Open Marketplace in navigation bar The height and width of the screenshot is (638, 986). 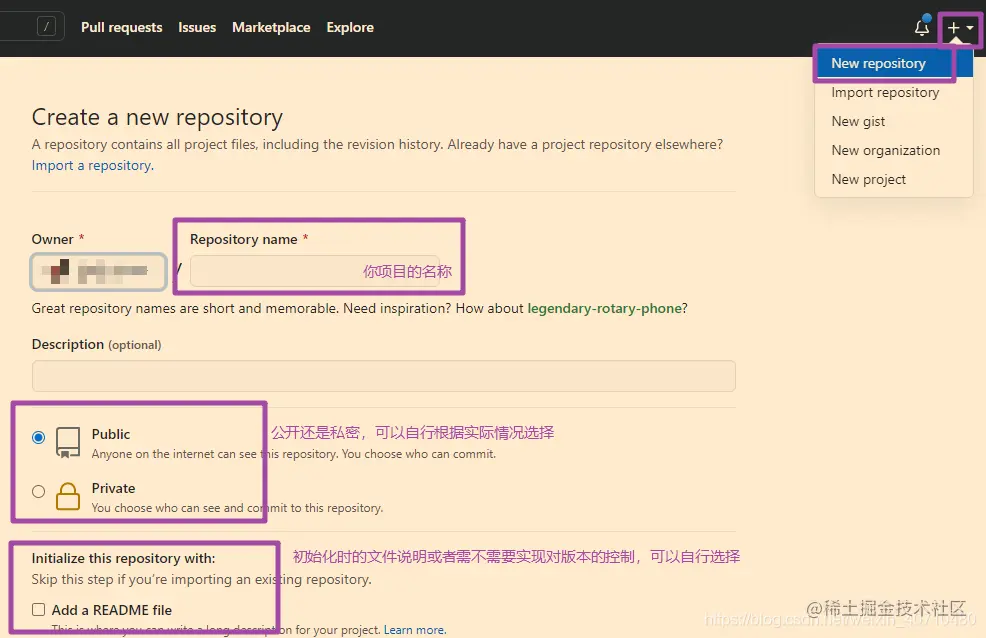click(x=271, y=27)
